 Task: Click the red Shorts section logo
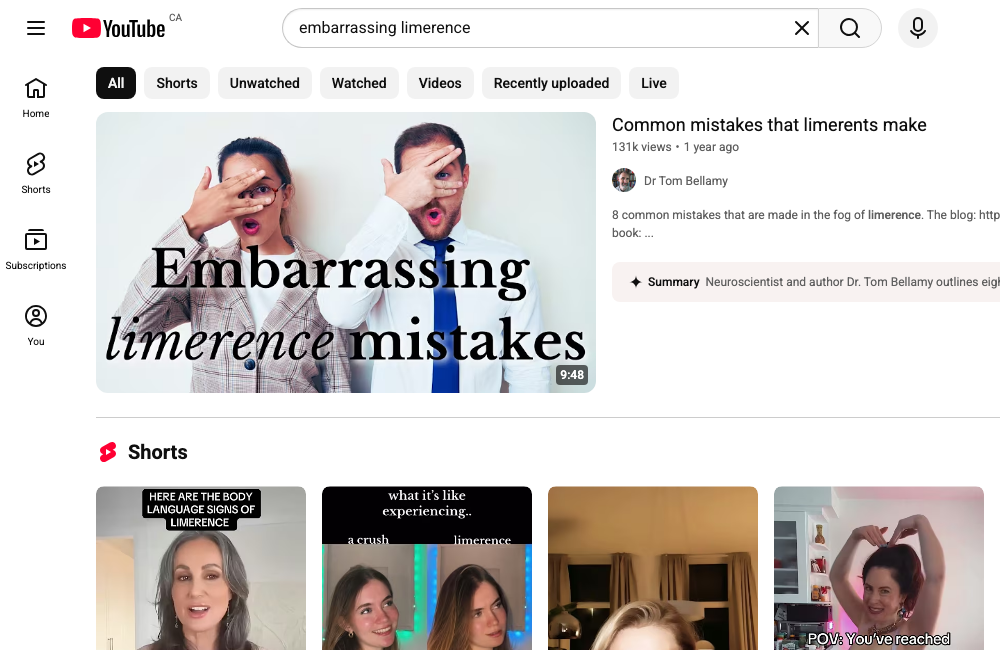click(108, 452)
